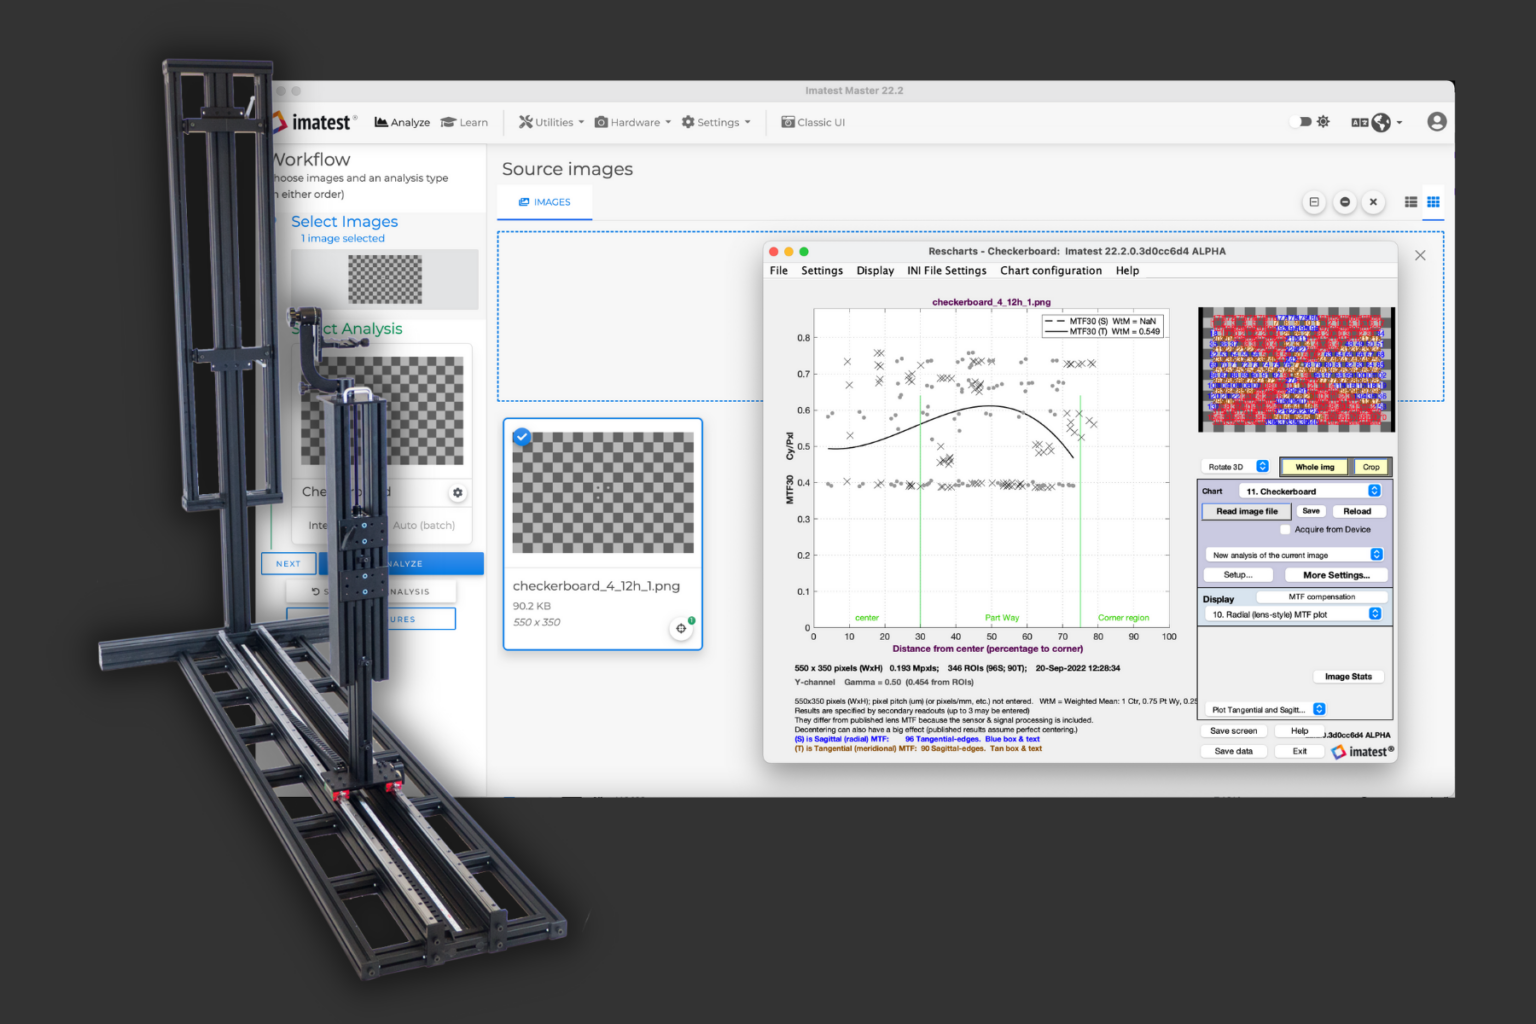Remove selected images with minus circle icon
This screenshot has width=1536, height=1024.
[1344, 202]
